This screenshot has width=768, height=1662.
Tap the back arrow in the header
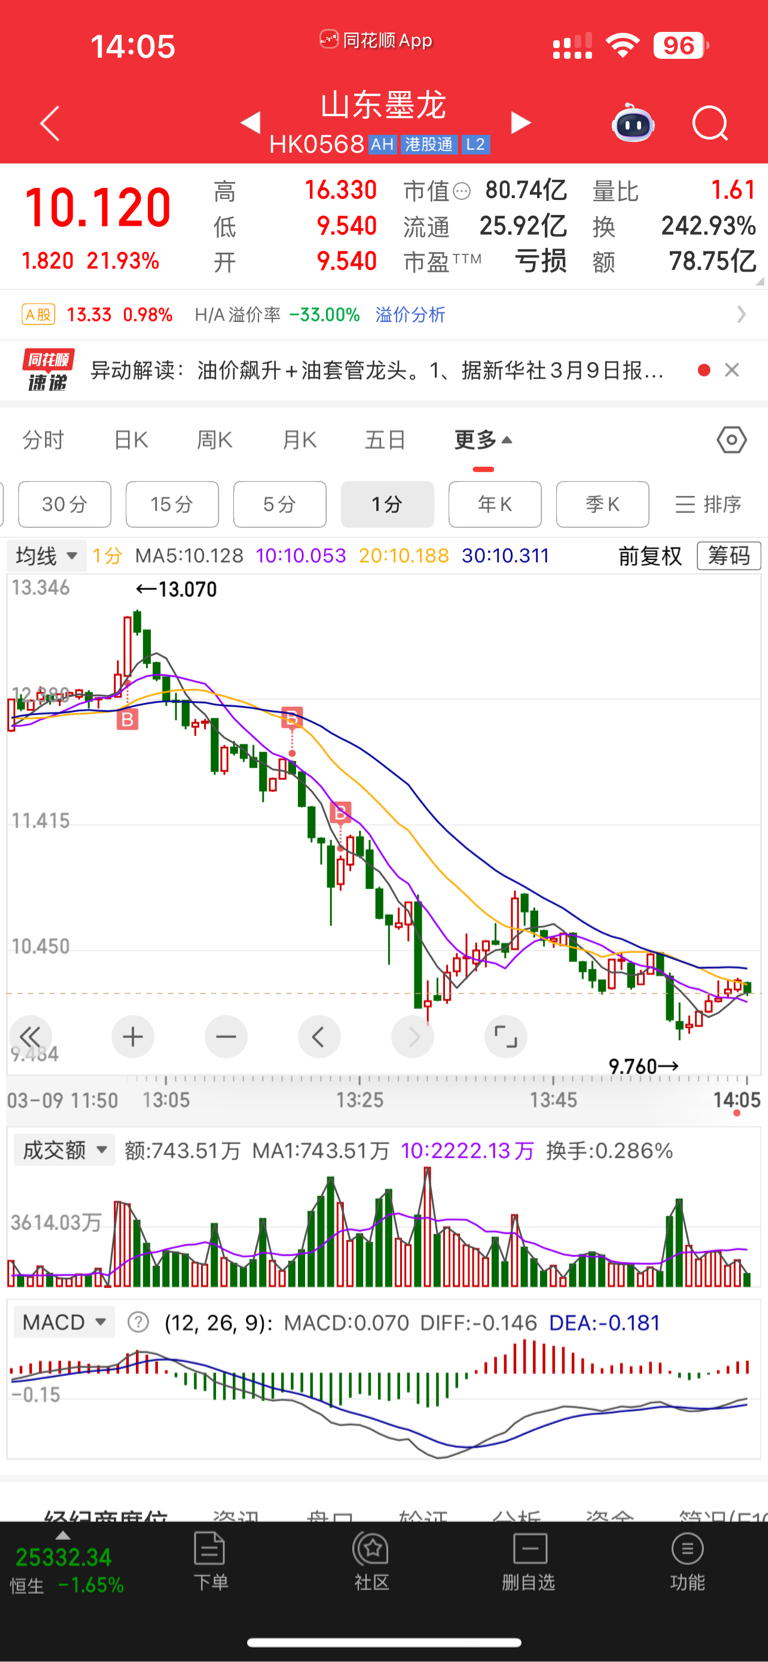pos(50,123)
